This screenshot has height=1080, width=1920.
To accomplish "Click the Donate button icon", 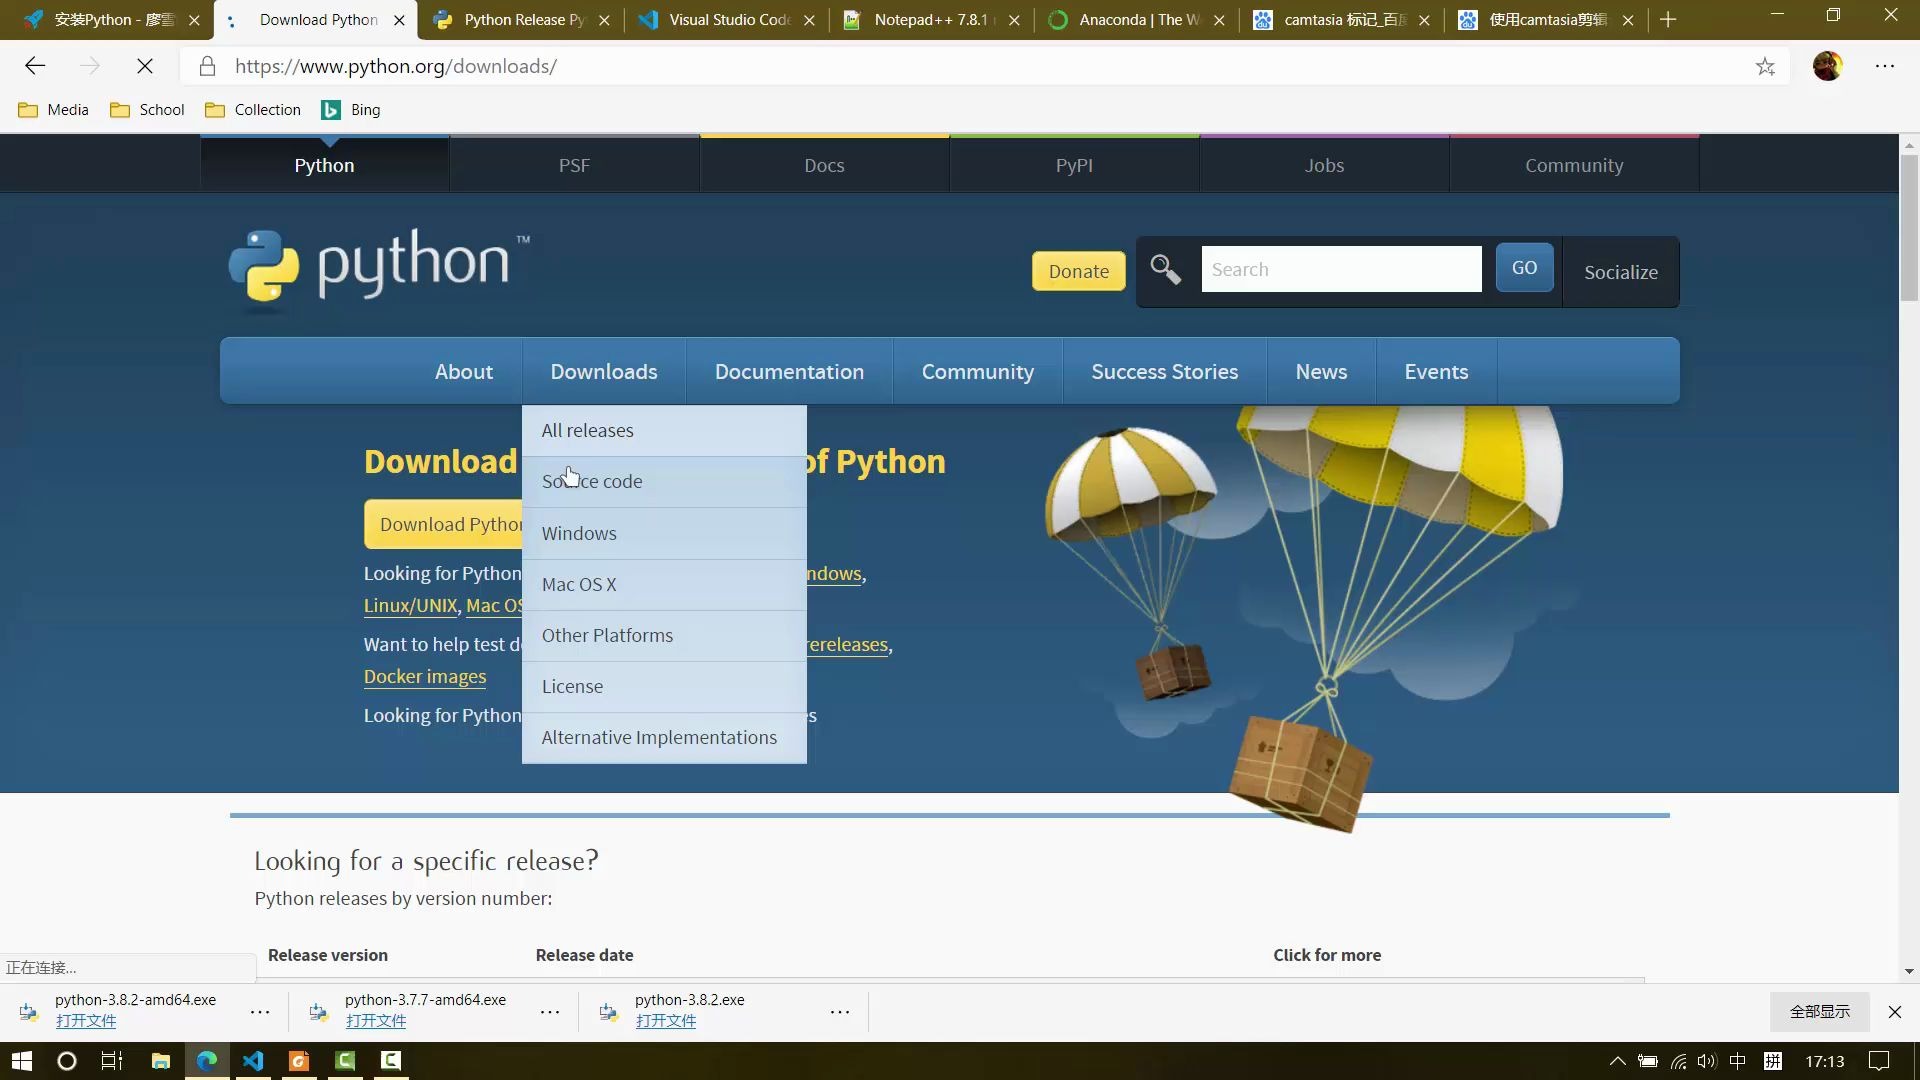I will coord(1079,270).
